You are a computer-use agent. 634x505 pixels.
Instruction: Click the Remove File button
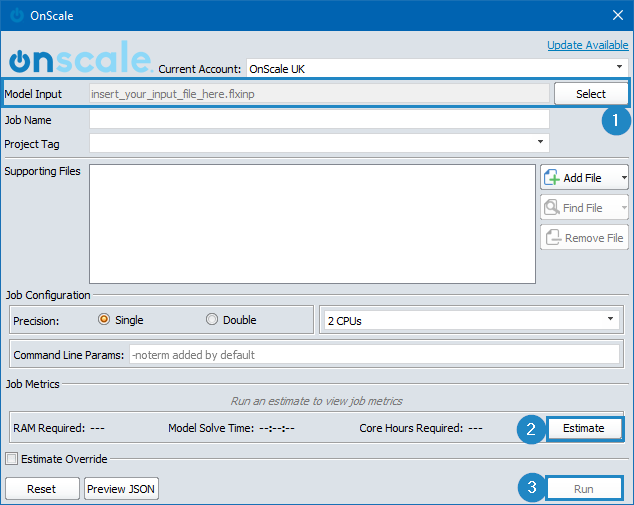click(x=584, y=238)
